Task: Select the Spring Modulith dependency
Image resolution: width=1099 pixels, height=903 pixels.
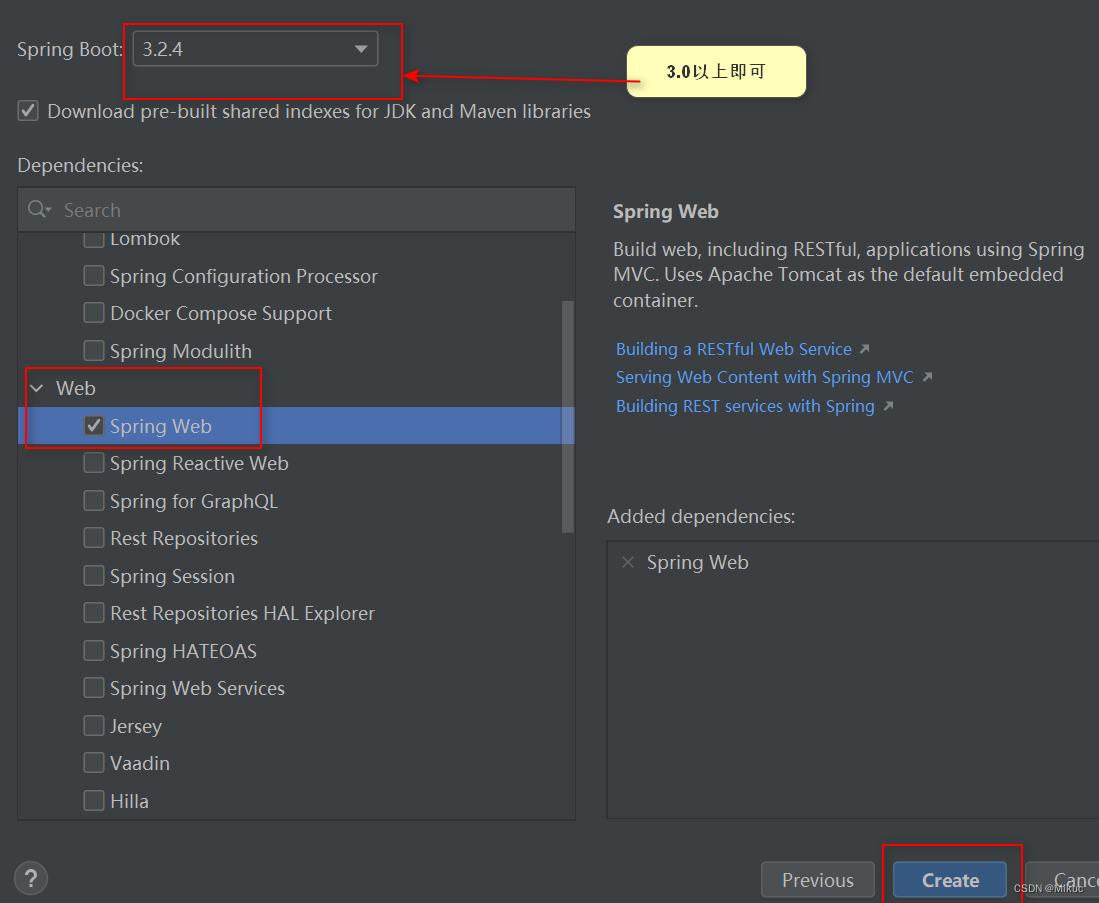Action: pos(94,350)
